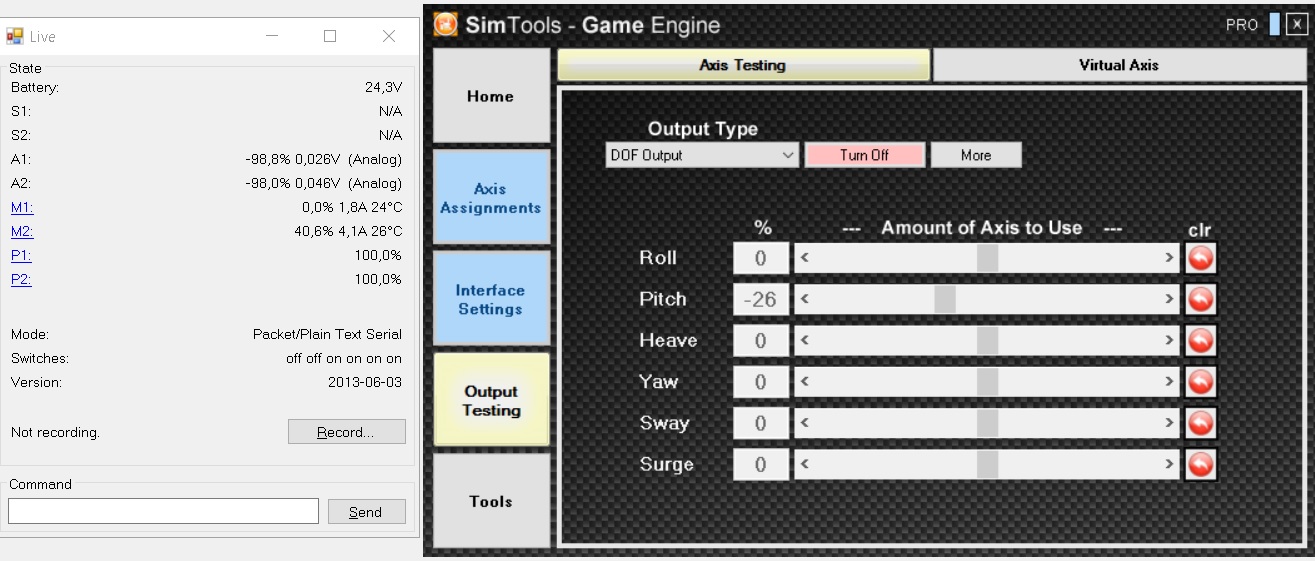Open Axis Assignments section
1315x561 pixels.
click(x=491, y=198)
